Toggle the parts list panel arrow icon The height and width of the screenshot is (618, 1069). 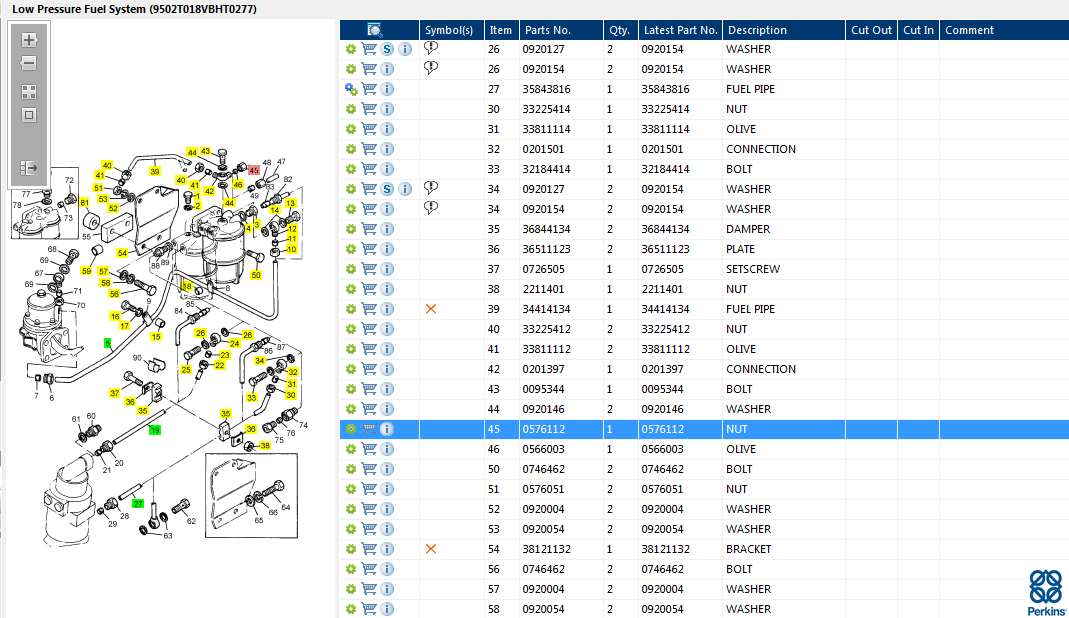[x=29, y=168]
